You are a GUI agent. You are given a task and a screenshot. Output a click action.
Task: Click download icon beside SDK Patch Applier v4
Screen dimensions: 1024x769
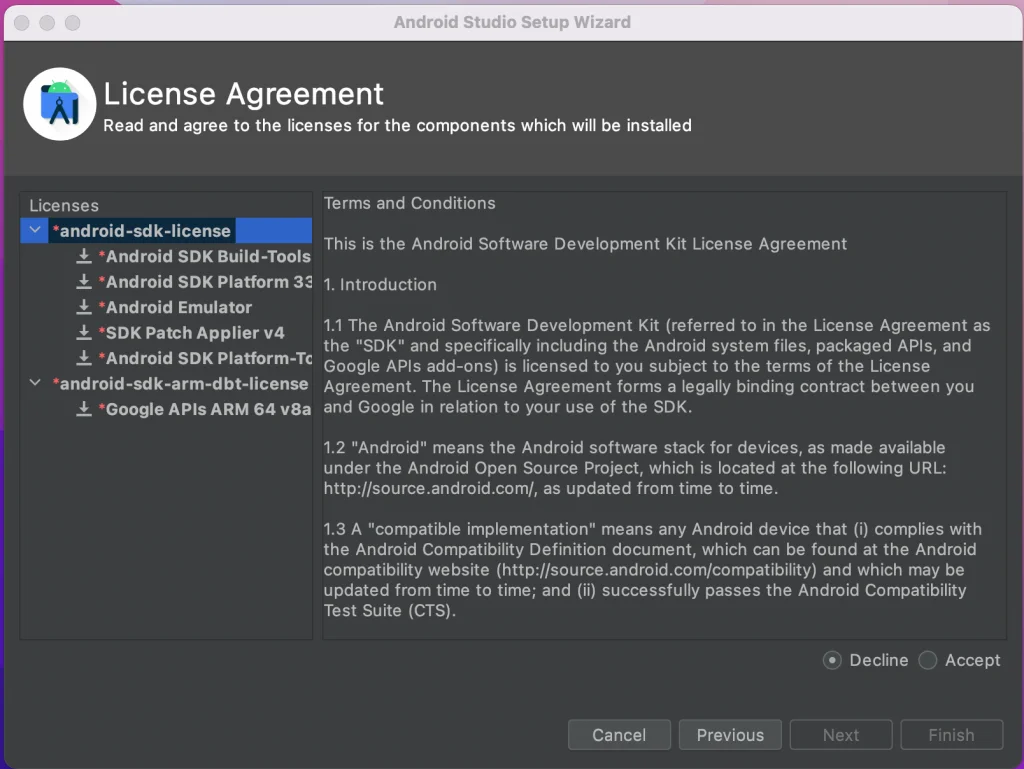84,332
